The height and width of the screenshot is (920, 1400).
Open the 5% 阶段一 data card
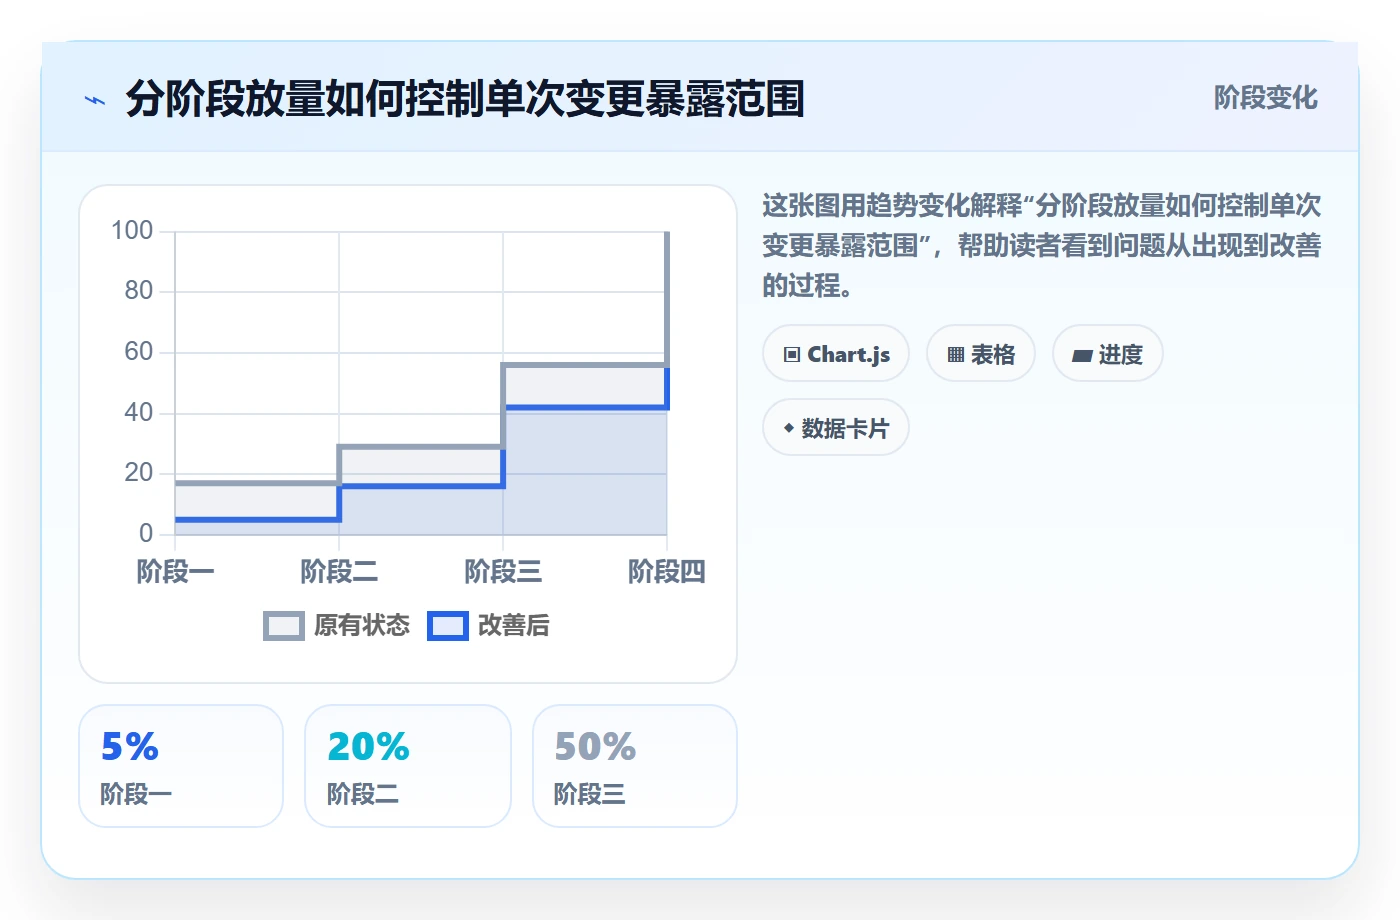click(181, 766)
